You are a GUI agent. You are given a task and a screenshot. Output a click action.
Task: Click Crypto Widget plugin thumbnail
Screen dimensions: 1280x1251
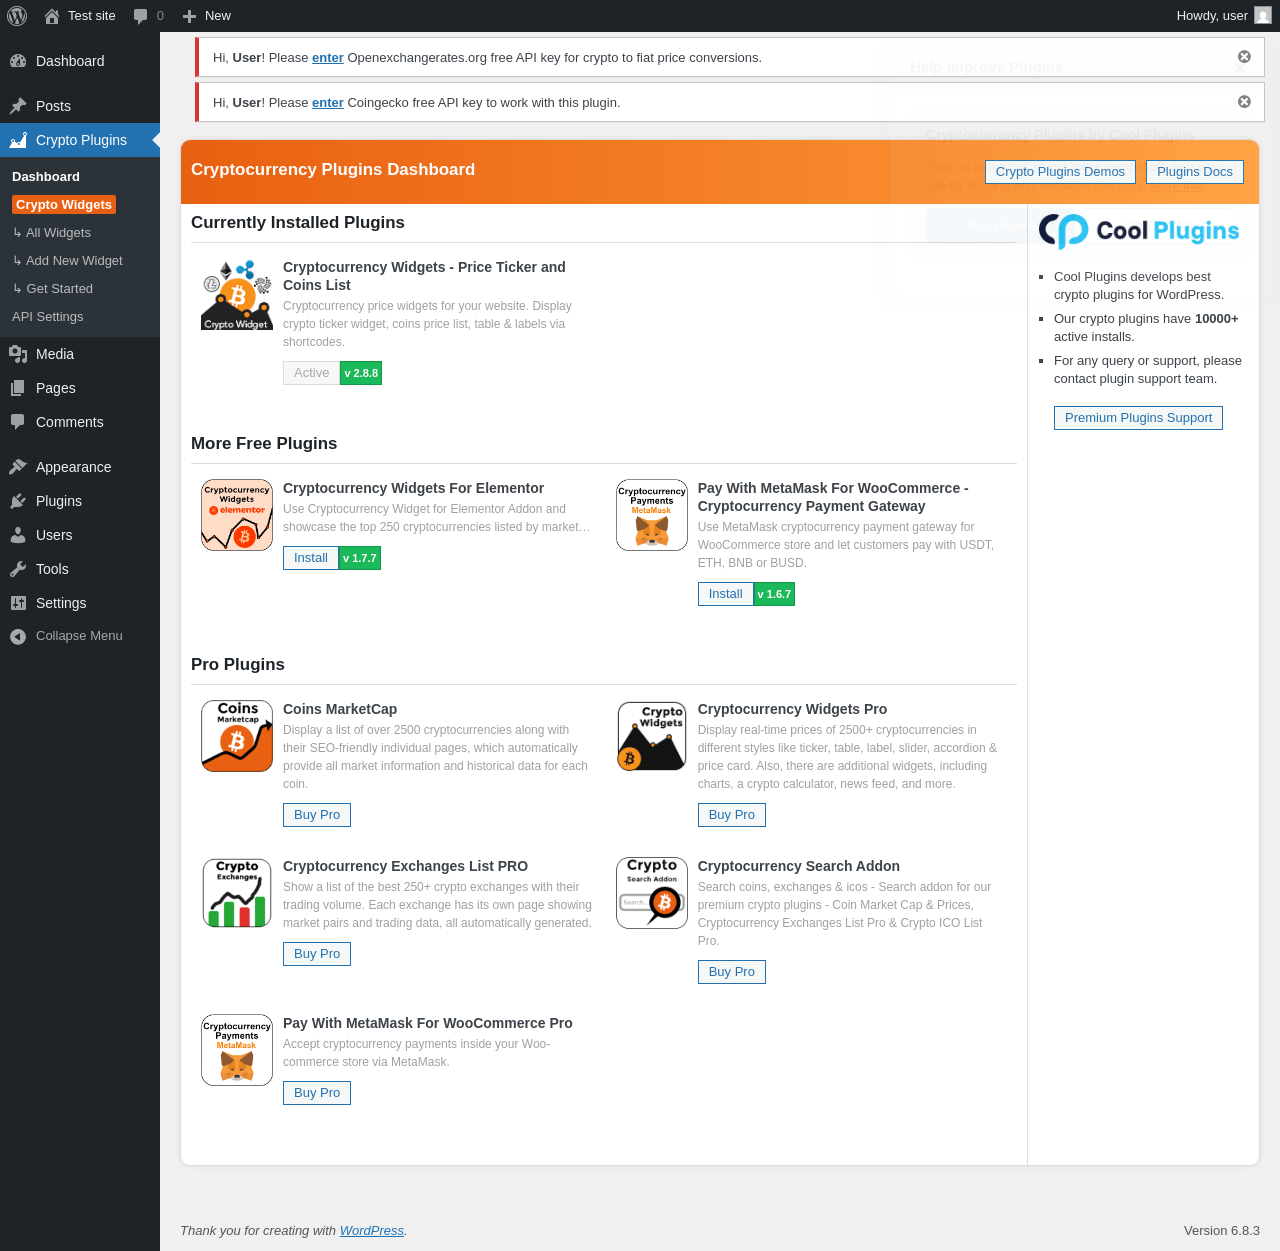(237, 295)
